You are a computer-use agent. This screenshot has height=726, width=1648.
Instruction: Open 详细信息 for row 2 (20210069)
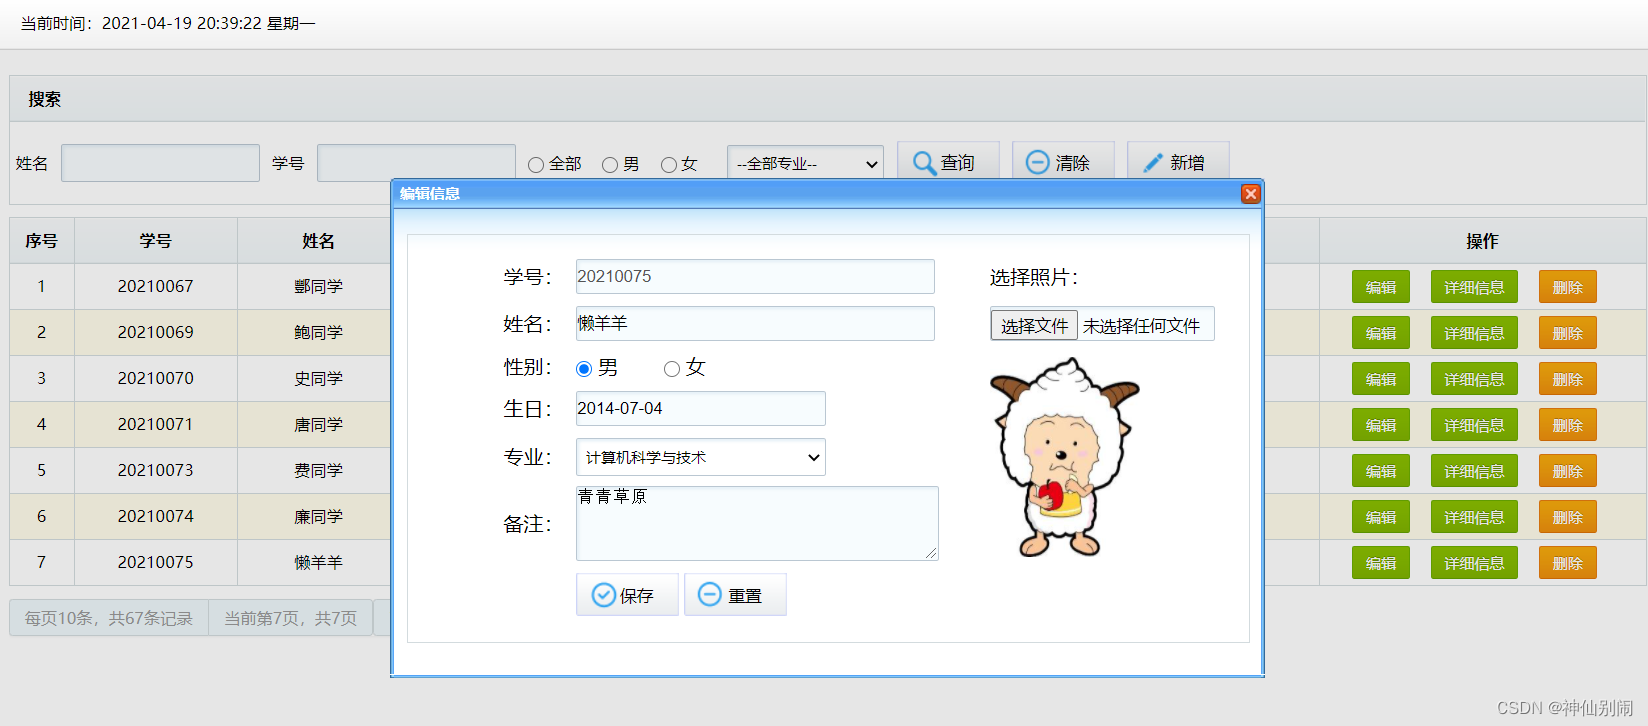(1474, 333)
